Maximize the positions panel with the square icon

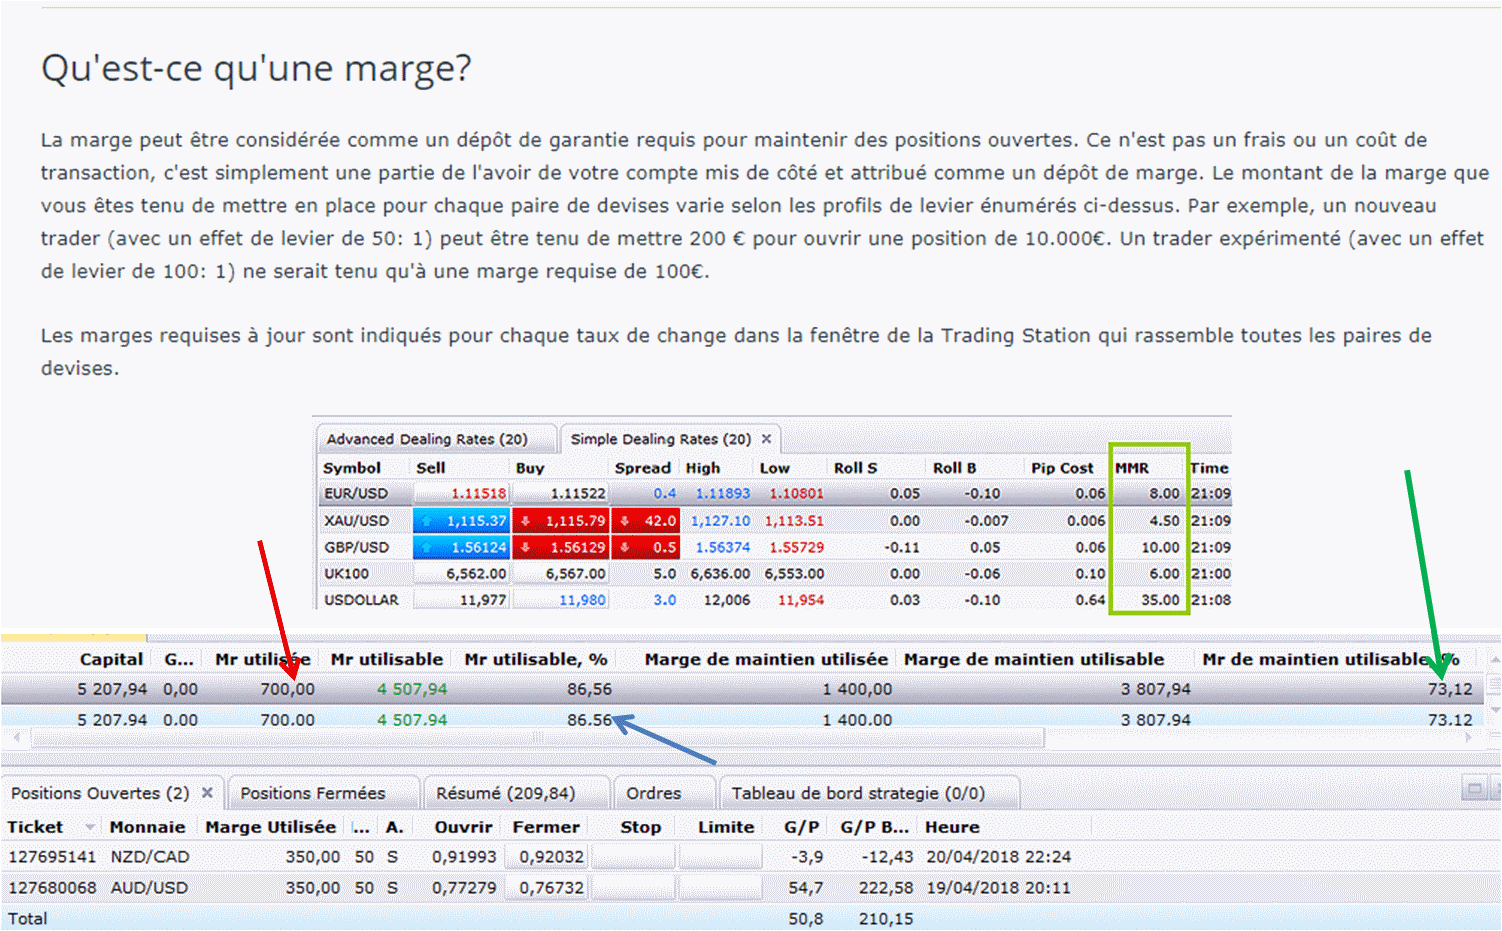click(x=1473, y=789)
